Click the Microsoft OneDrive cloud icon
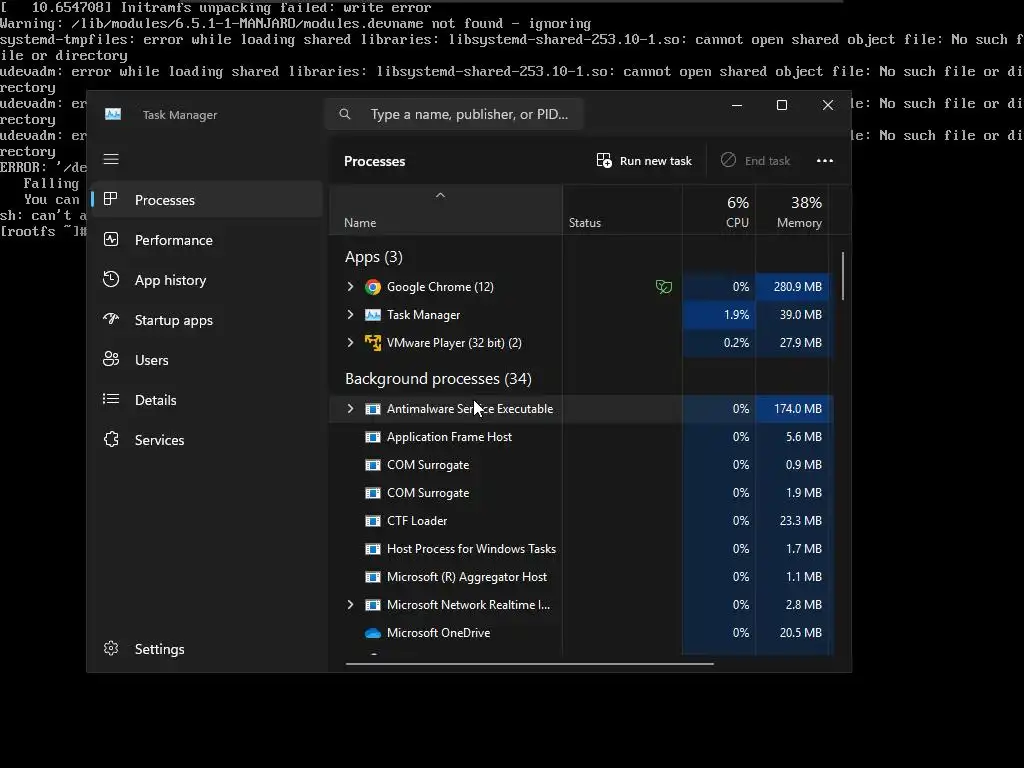Image resolution: width=1024 pixels, height=768 pixels. point(373,633)
